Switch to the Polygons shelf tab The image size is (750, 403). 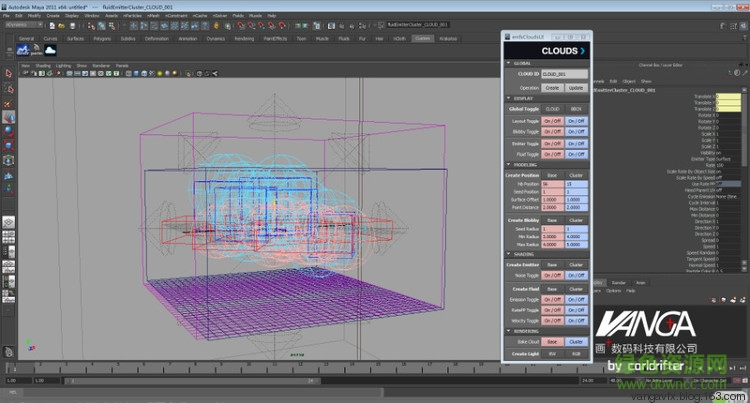click(x=102, y=38)
